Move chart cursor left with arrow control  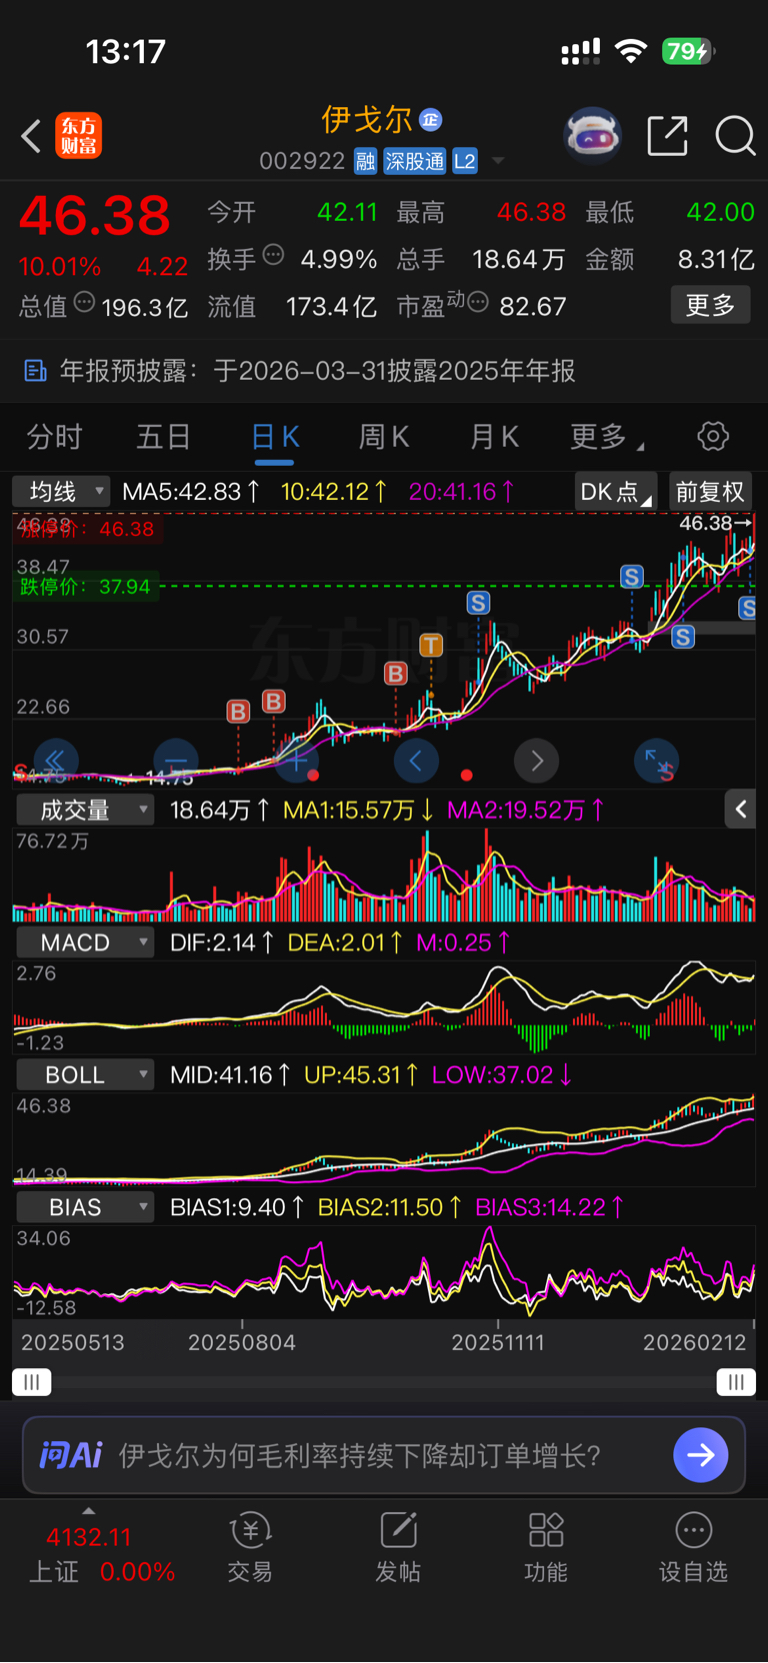(416, 762)
